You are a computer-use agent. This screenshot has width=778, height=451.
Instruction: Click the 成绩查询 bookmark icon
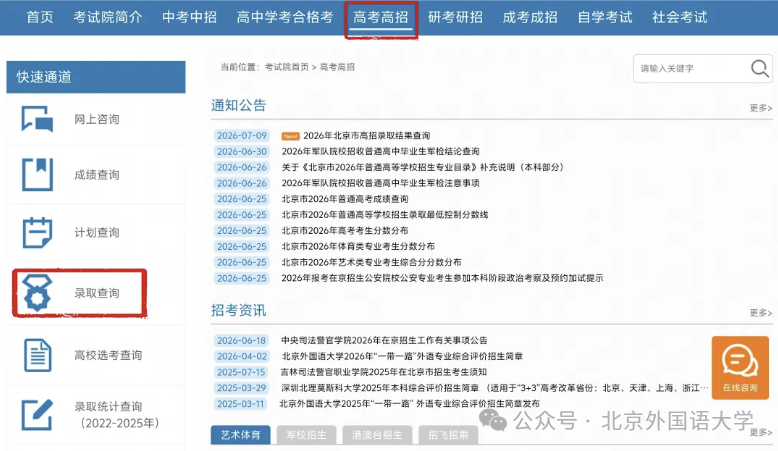[x=37, y=174]
